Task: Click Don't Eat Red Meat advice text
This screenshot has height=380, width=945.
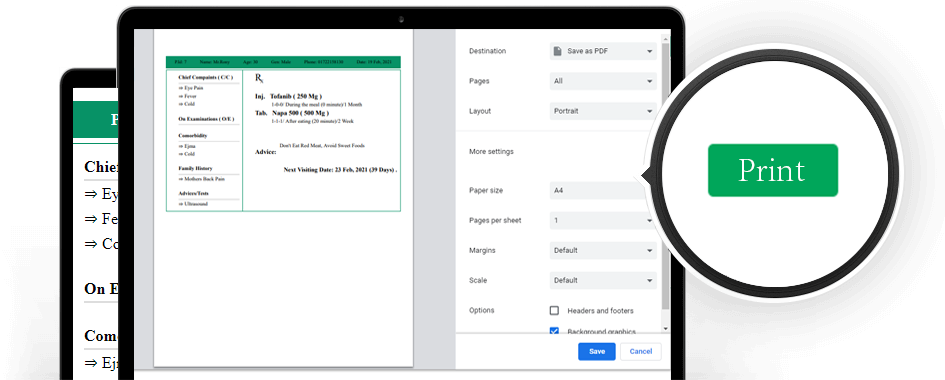Action: 322,146
